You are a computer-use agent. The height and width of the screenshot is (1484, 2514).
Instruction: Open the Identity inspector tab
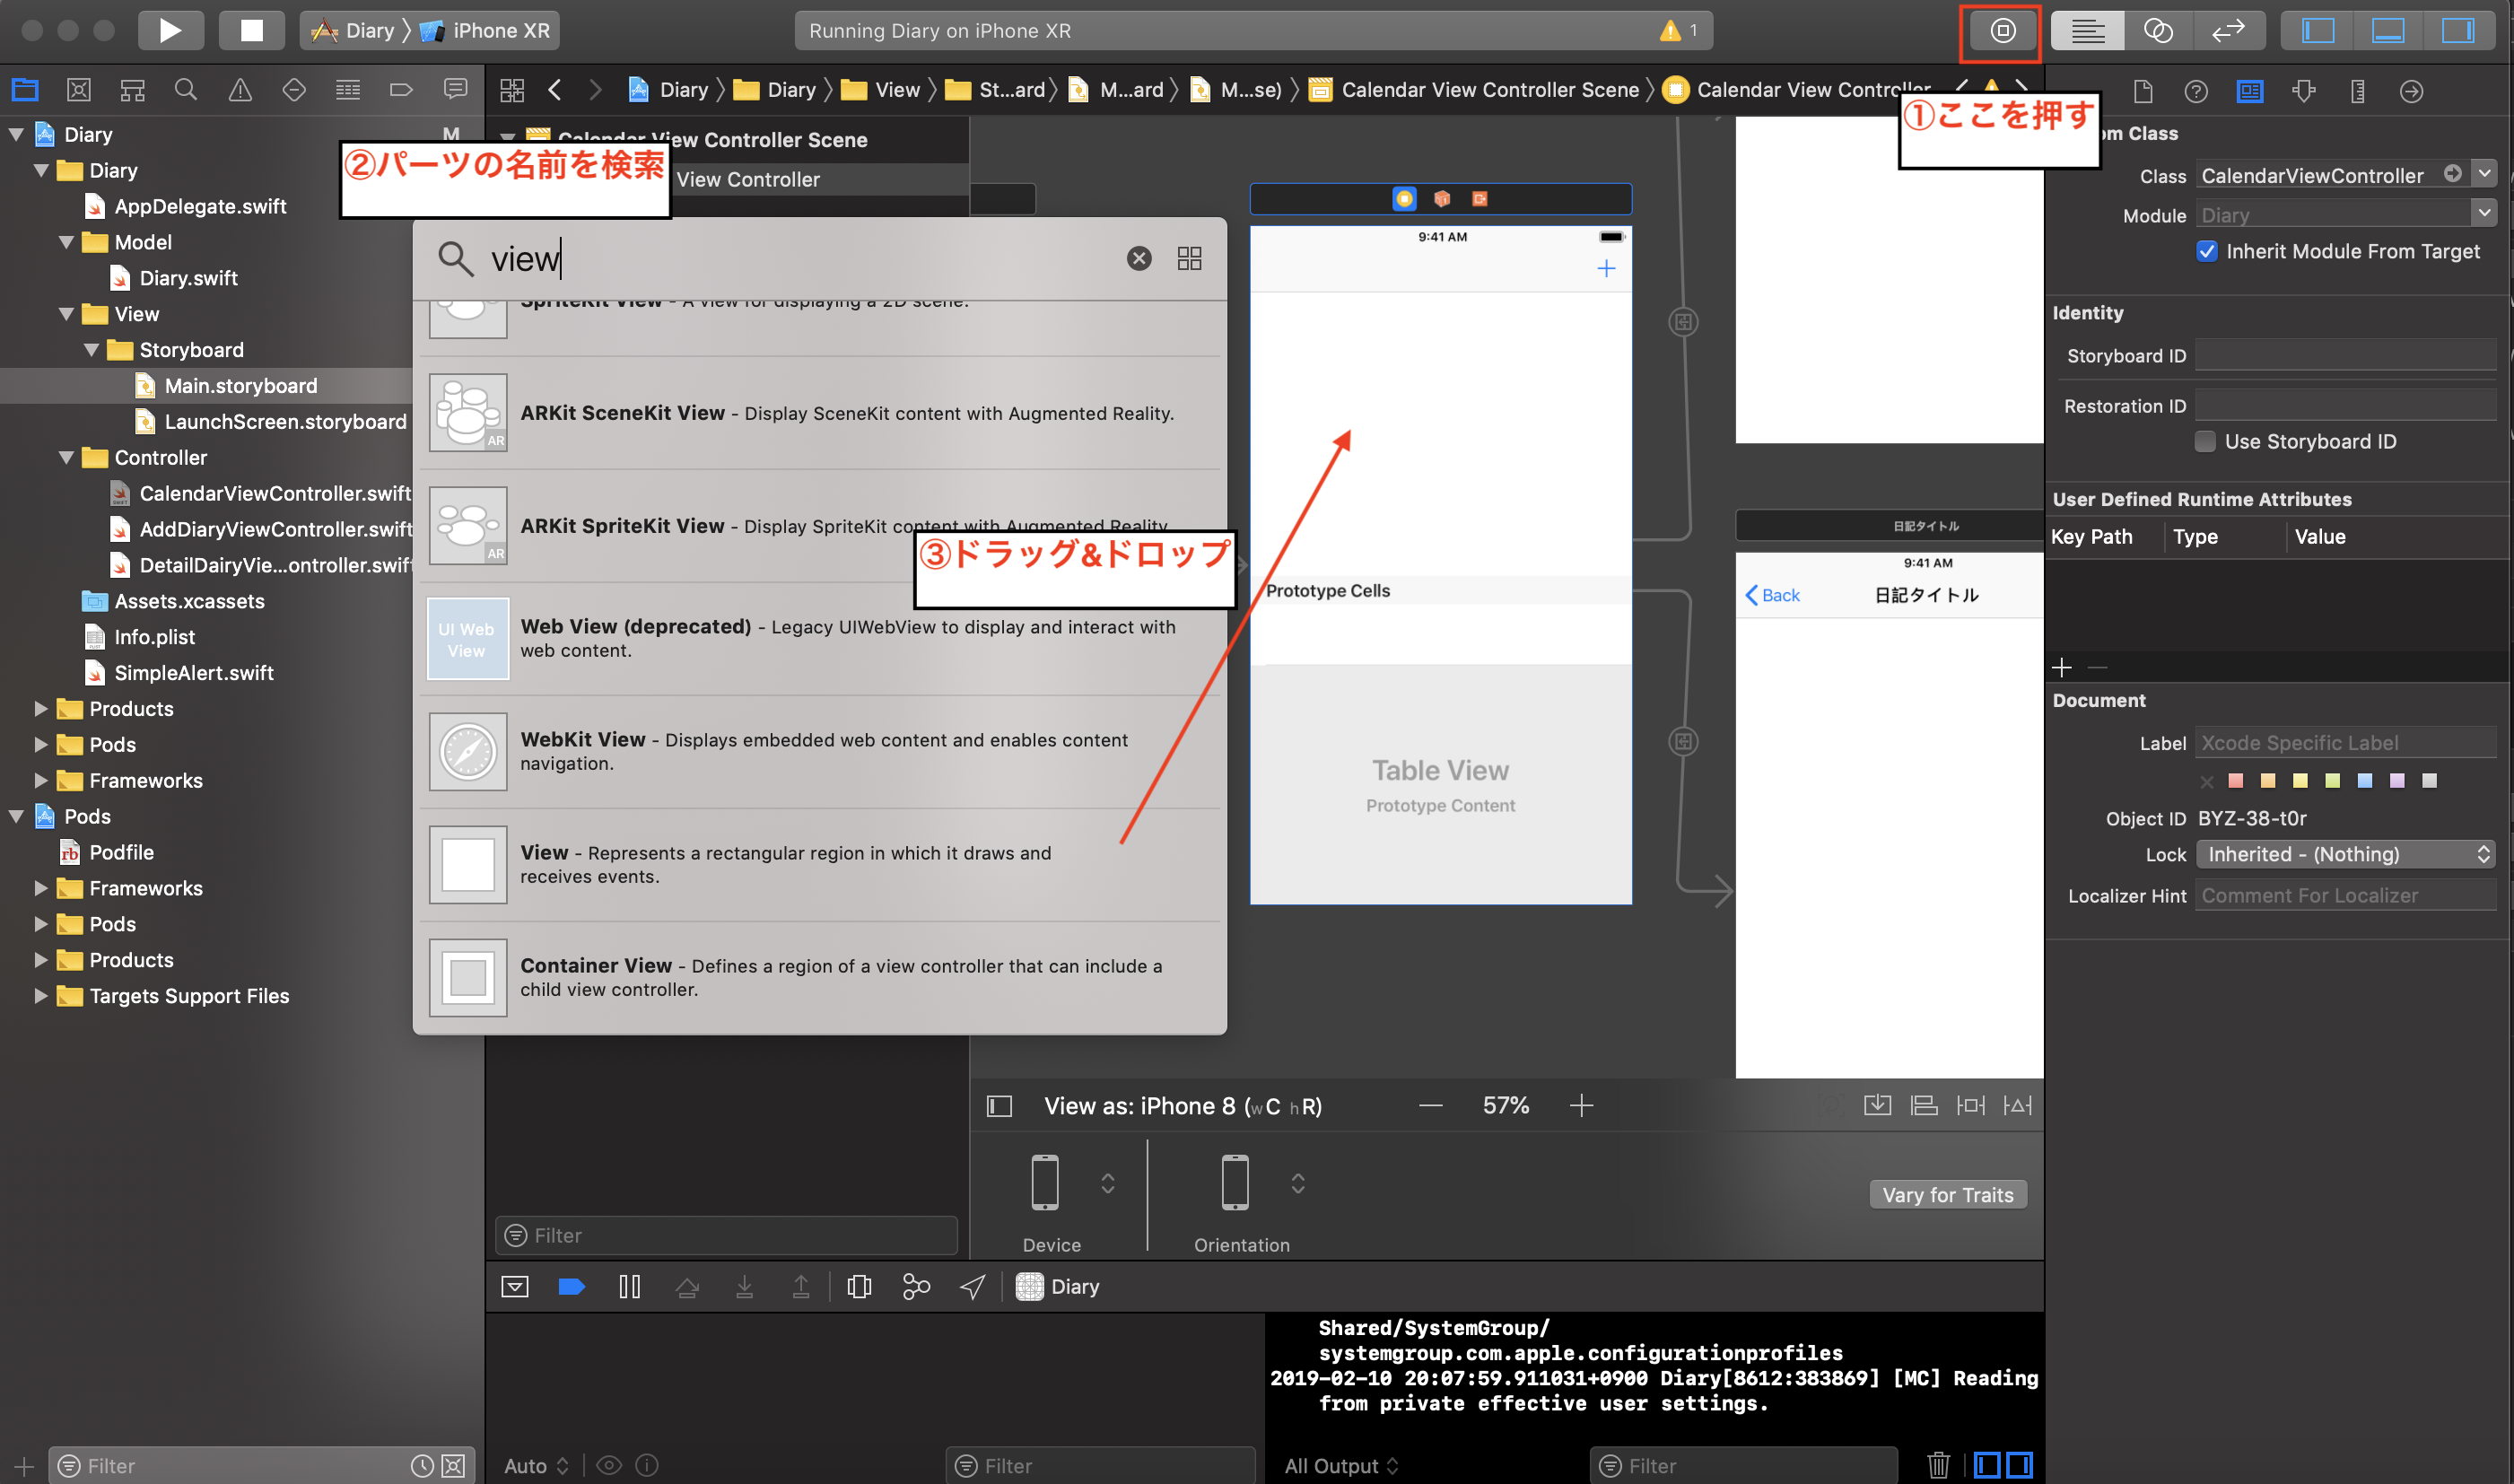tap(2250, 91)
